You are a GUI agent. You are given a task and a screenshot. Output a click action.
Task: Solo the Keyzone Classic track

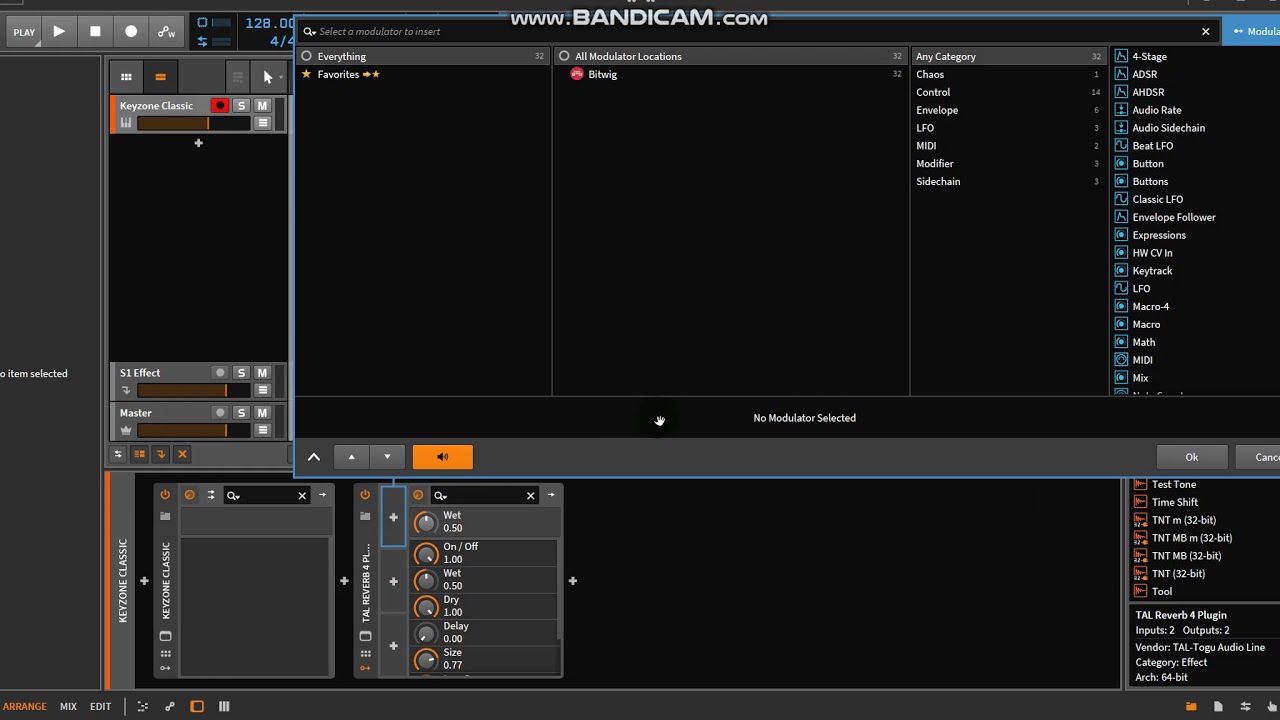[241, 106]
